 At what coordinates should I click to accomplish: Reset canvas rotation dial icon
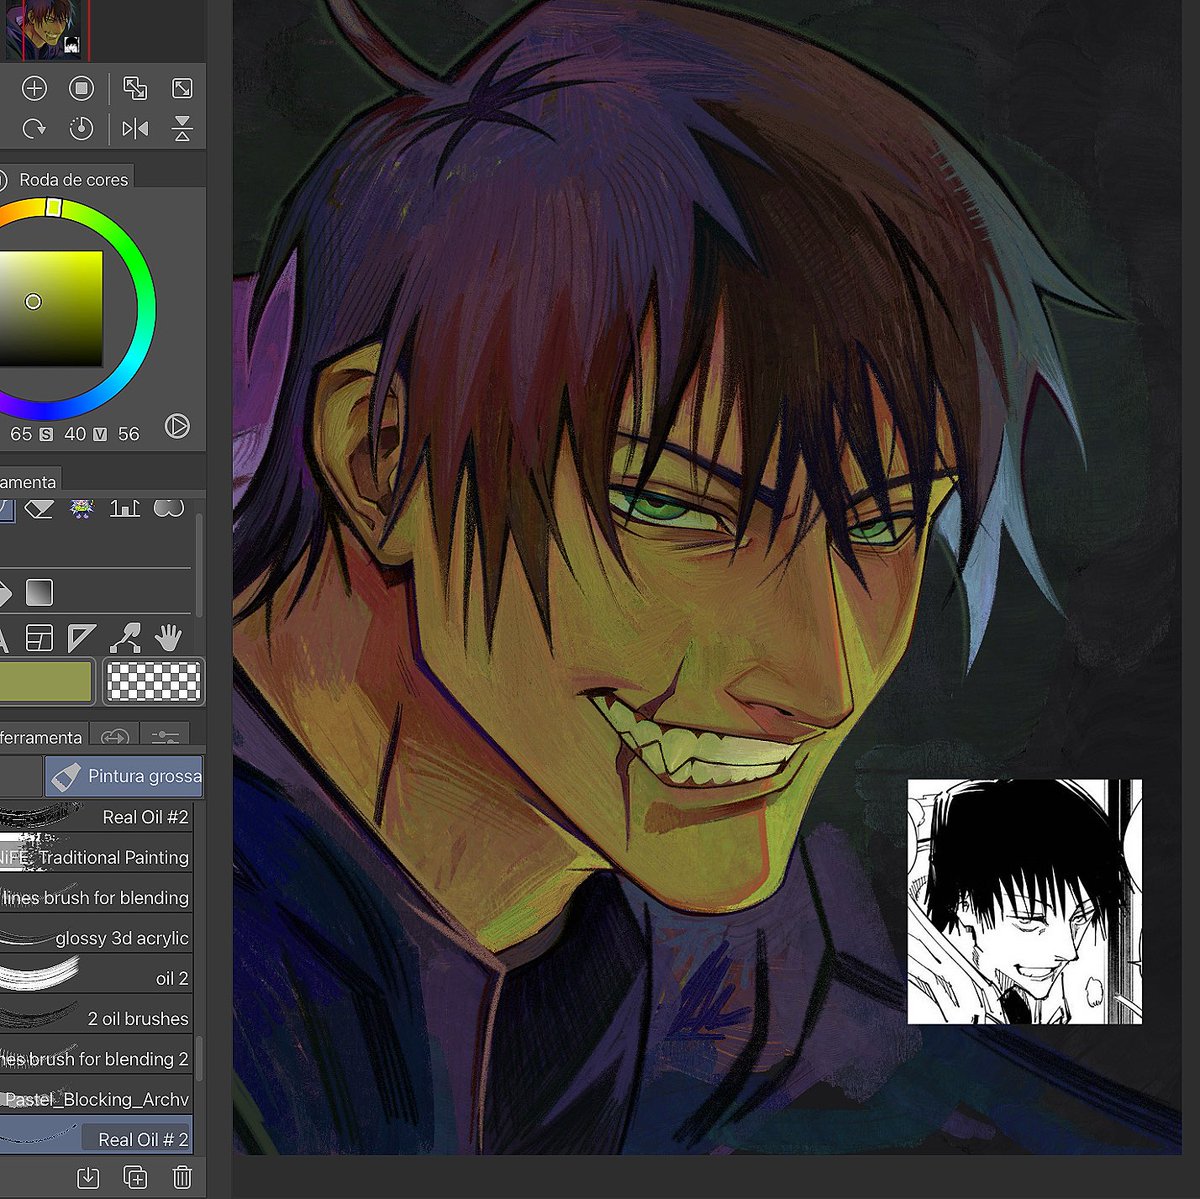click(81, 128)
